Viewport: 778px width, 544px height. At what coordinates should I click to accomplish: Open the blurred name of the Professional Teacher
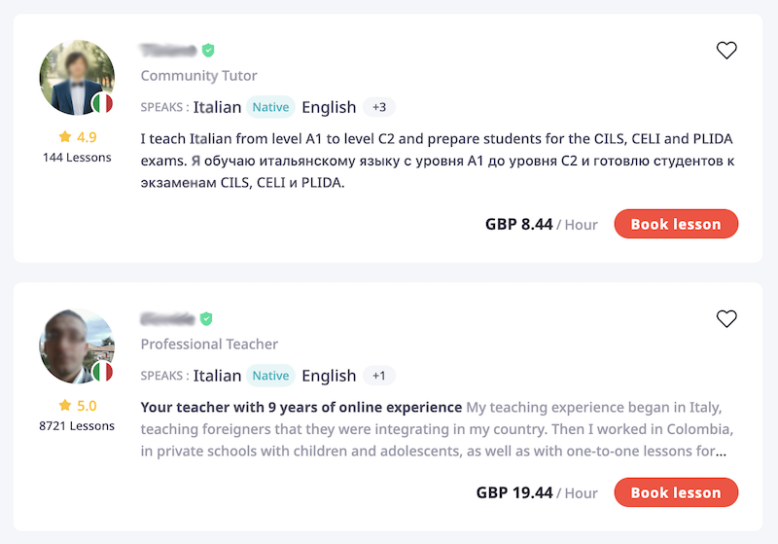pyautogui.click(x=167, y=318)
